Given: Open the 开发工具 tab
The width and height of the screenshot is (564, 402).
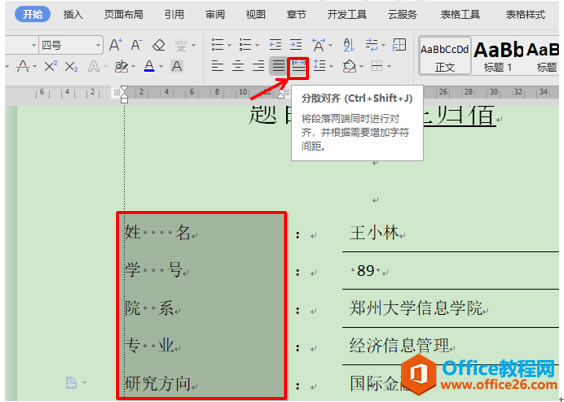Looking at the screenshot, I should pos(347,14).
